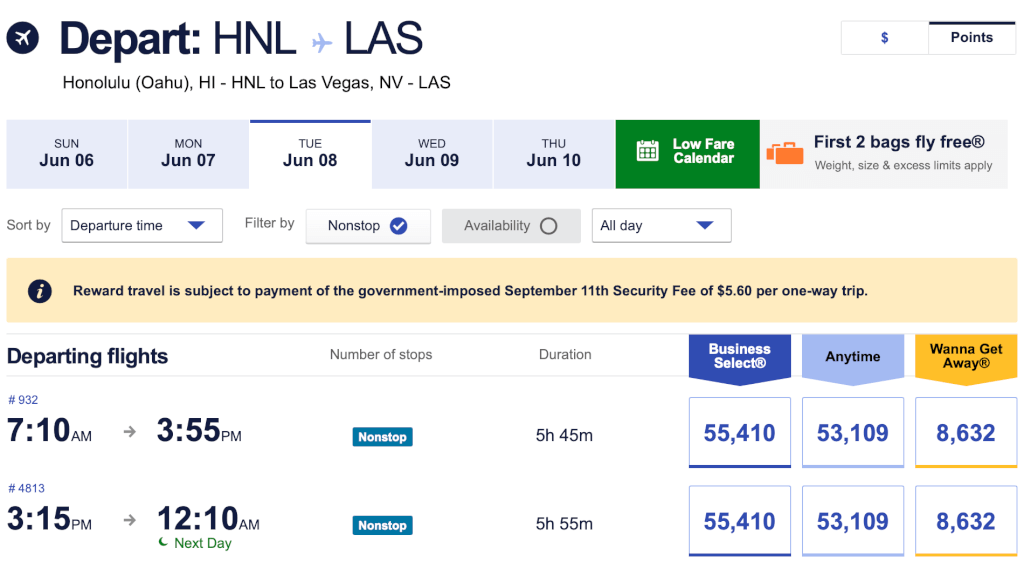Click the Nonstop badge for flight 932
Viewport: 1024px width, 562px height.
[382, 437]
